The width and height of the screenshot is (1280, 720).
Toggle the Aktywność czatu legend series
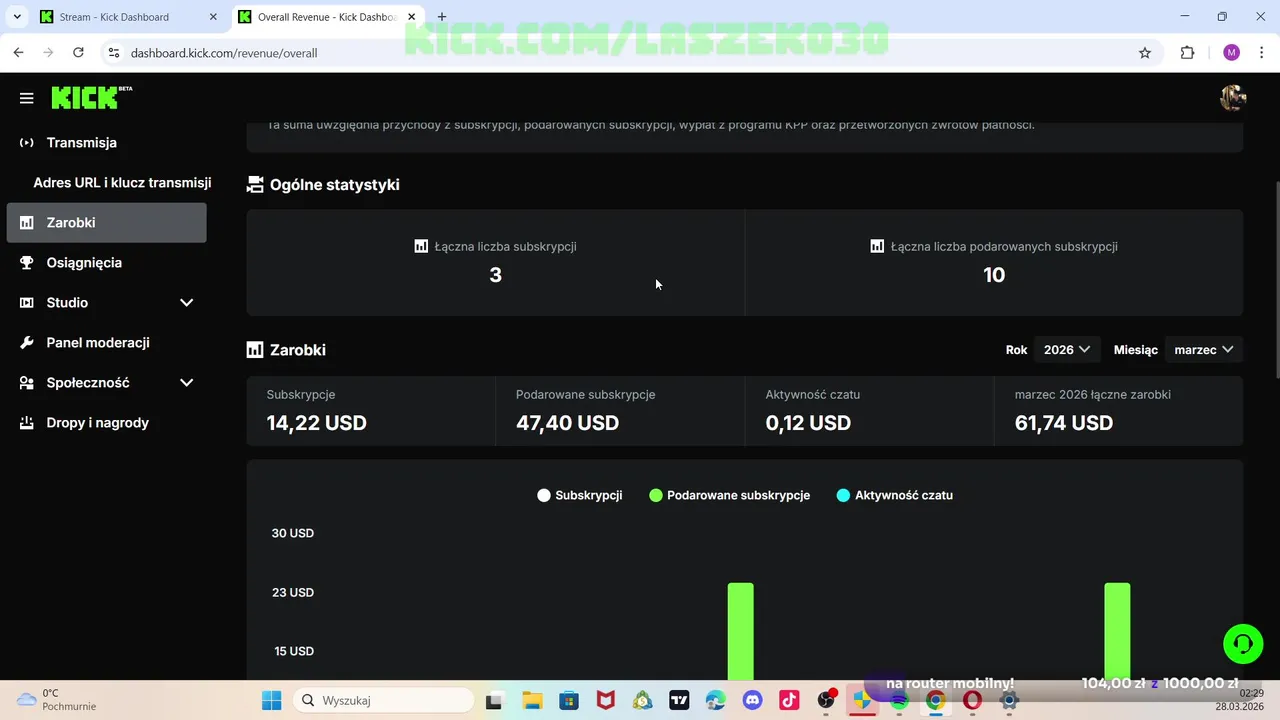(x=895, y=495)
